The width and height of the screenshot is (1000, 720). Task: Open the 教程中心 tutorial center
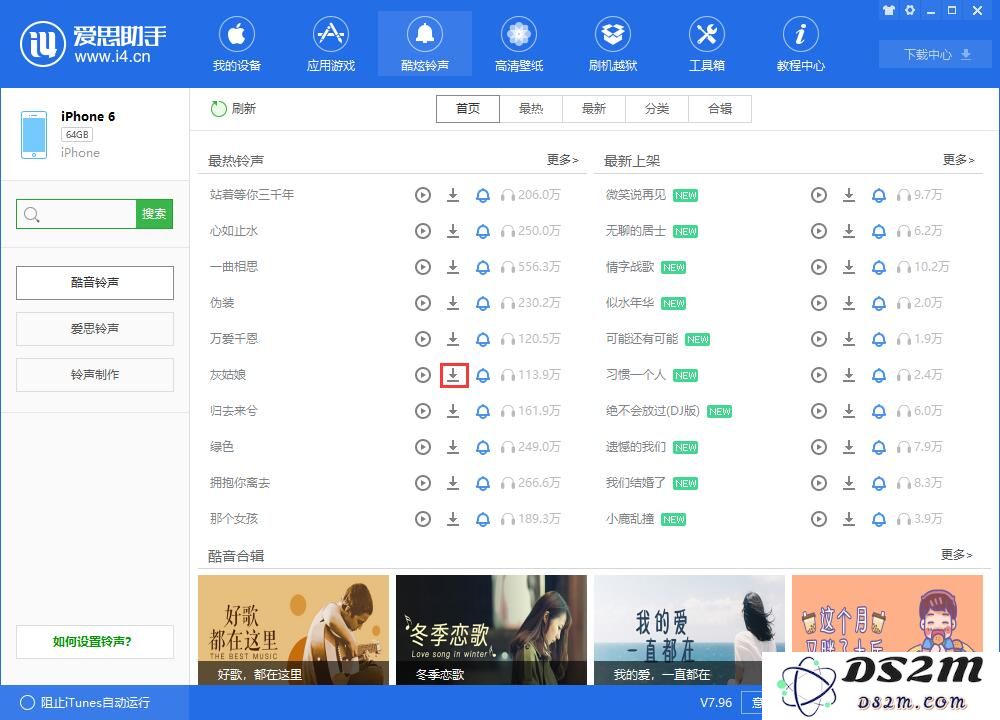pyautogui.click(x=800, y=45)
